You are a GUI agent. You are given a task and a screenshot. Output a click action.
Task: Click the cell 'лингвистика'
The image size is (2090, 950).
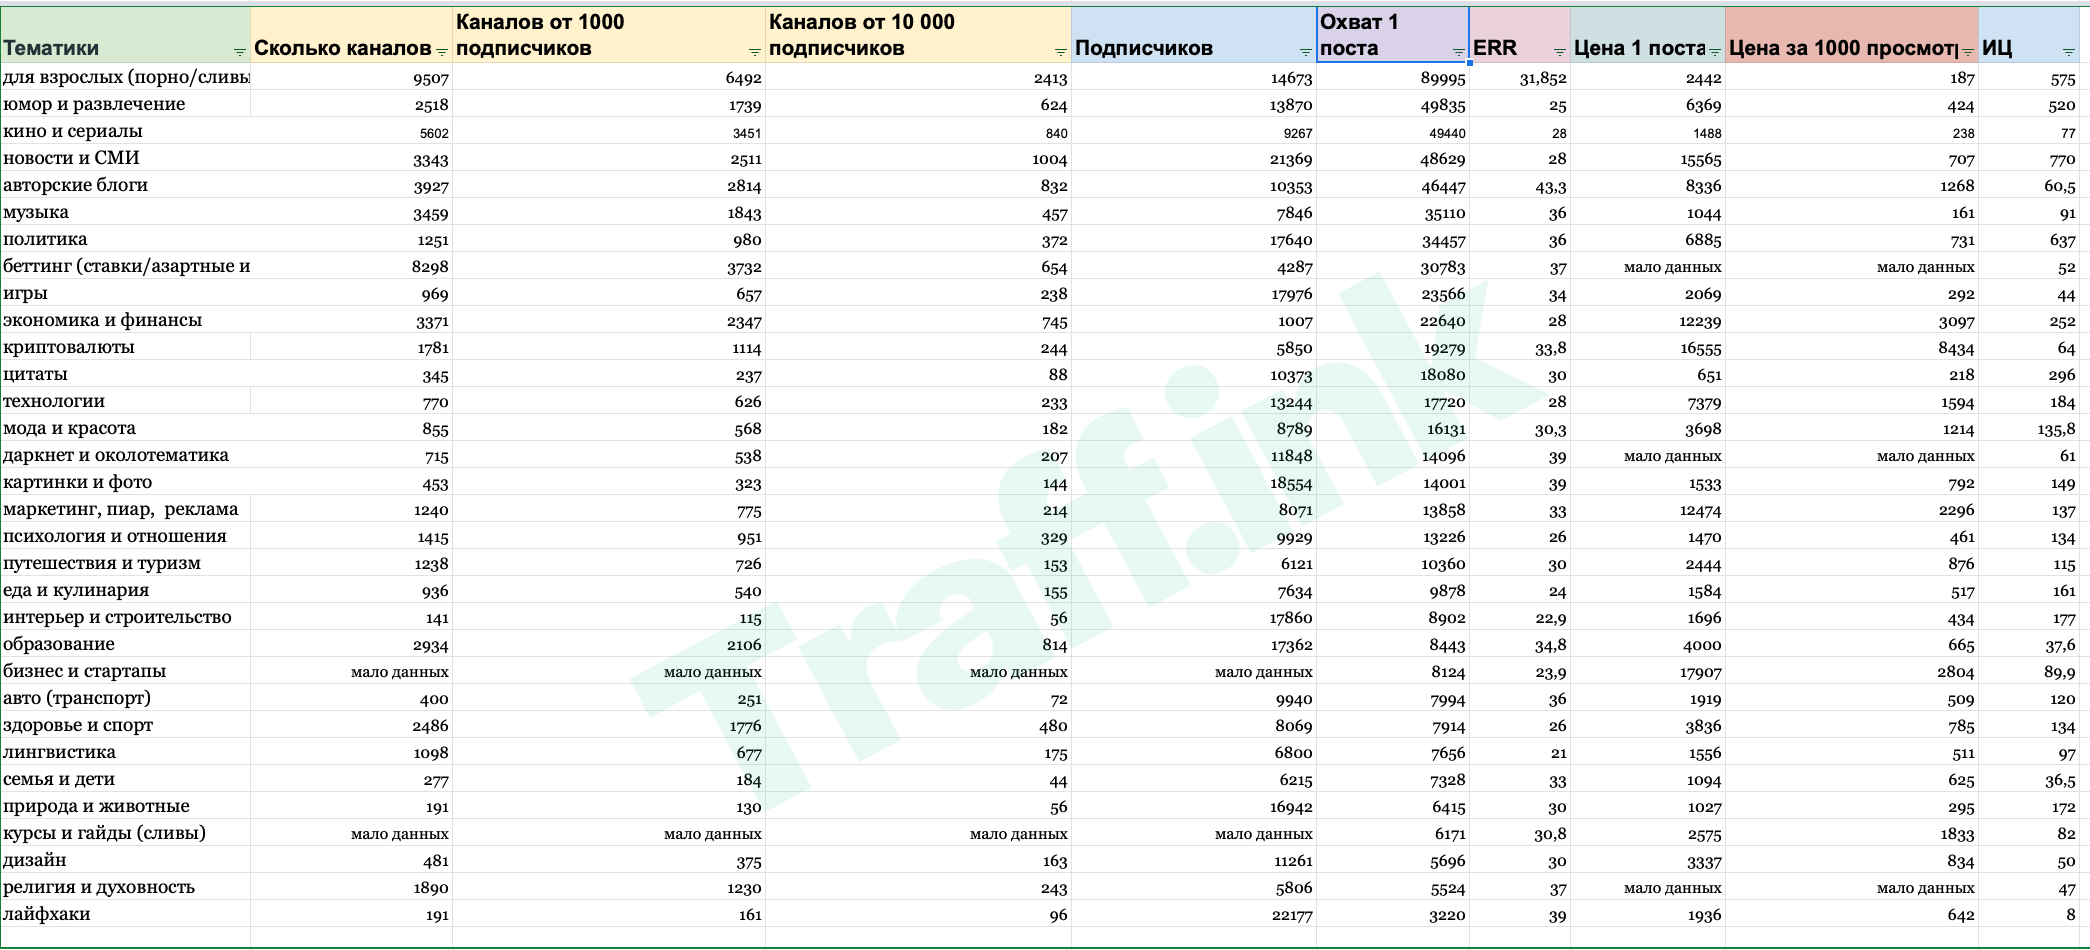[x=125, y=752]
